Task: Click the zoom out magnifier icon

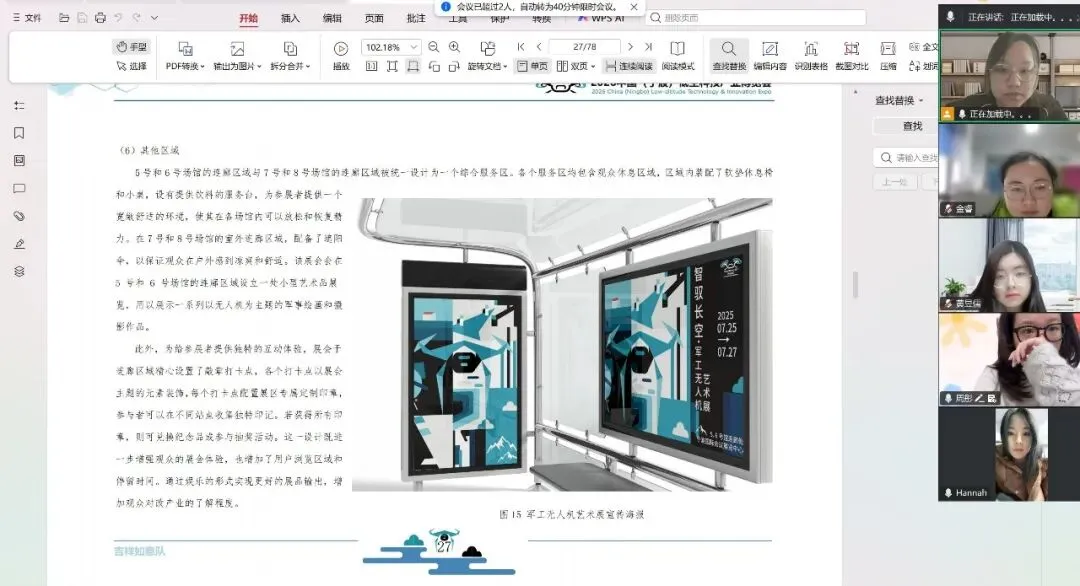Action: tap(433, 47)
